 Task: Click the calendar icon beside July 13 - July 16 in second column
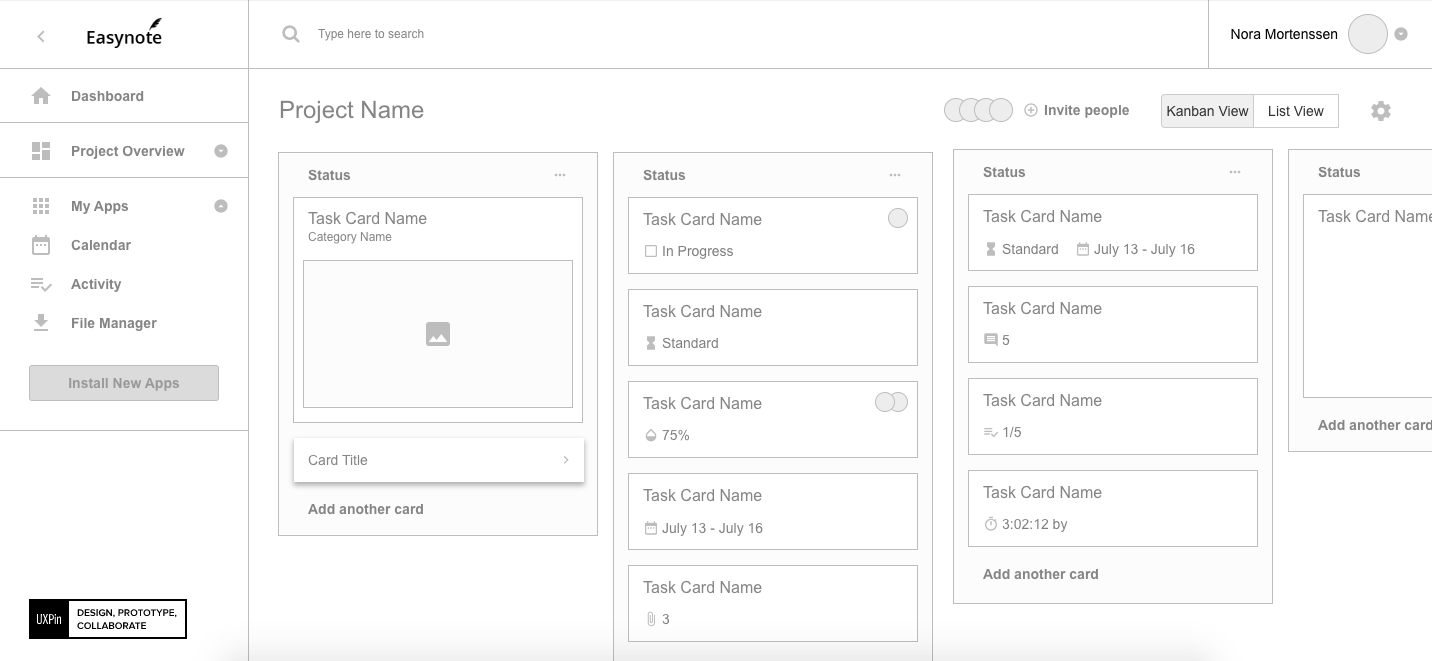coord(651,528)
